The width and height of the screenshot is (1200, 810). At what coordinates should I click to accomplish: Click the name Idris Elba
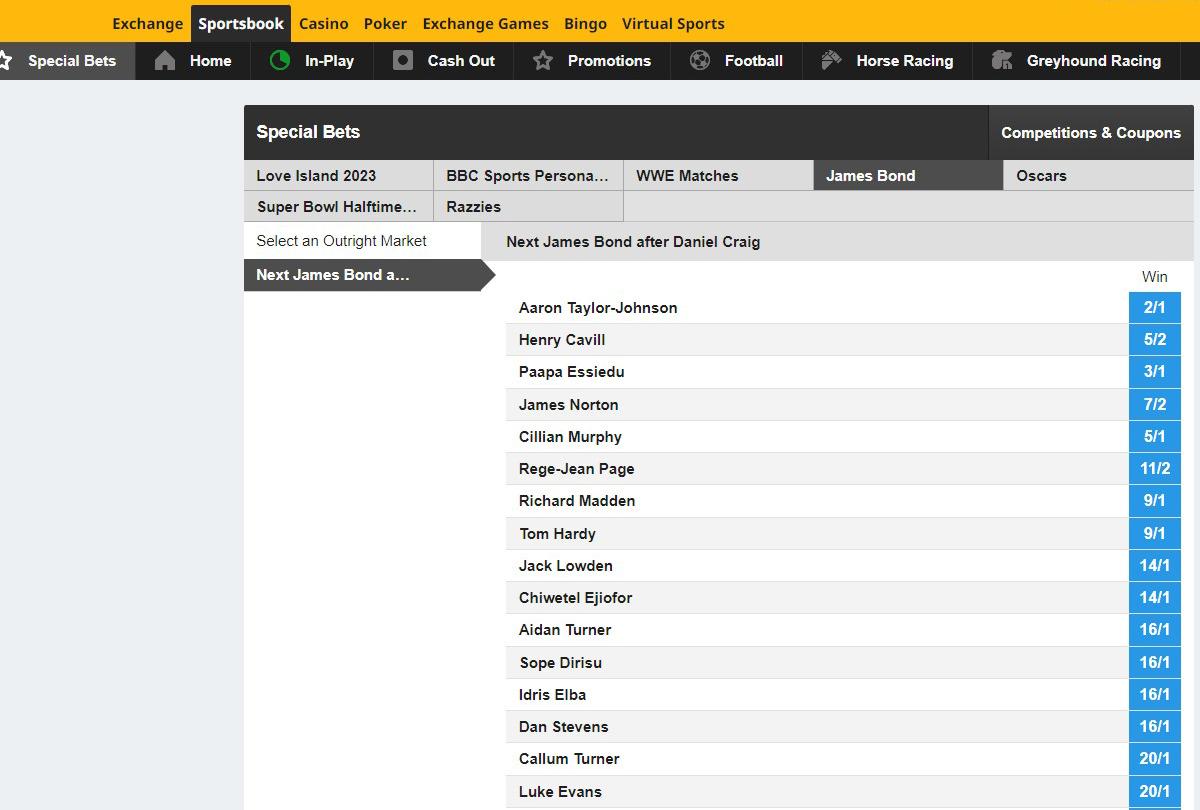point(552,694)
